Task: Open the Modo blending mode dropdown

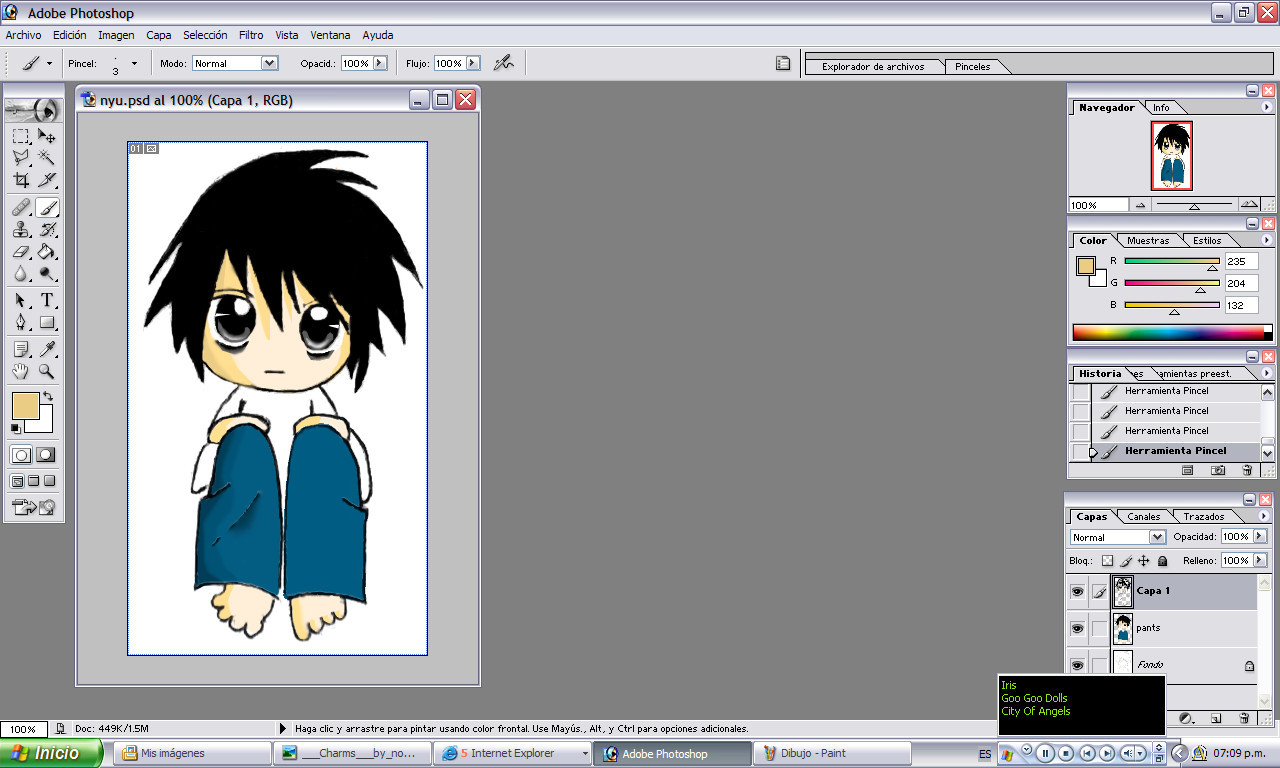Action: point(269,63)
